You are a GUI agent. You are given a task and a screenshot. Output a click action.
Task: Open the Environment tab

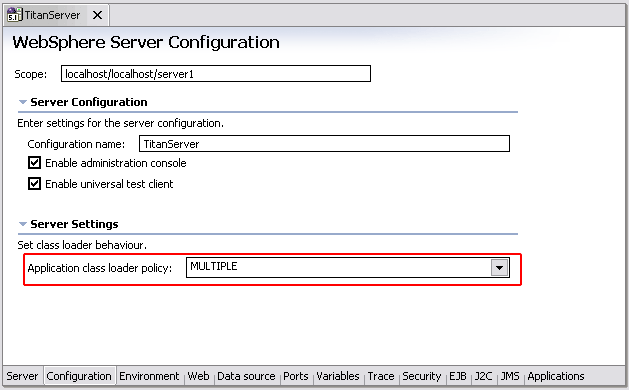pos(149,376)
